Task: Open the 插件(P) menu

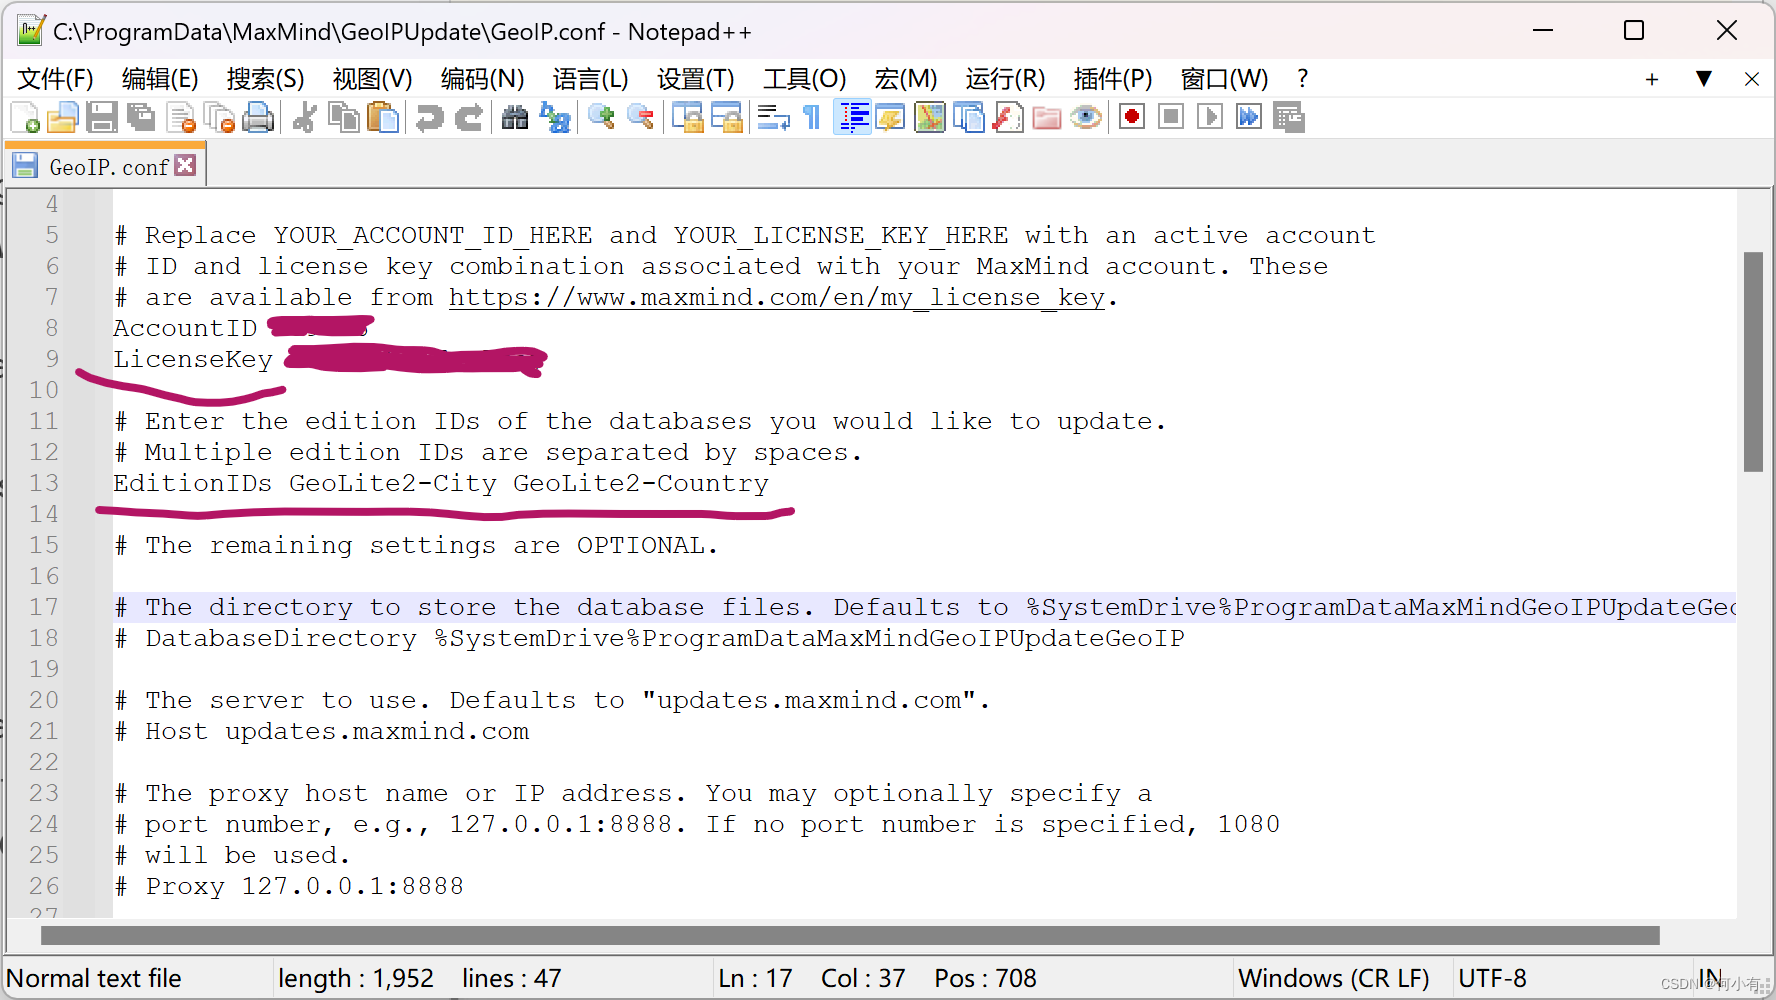Action: point(1112,79)
